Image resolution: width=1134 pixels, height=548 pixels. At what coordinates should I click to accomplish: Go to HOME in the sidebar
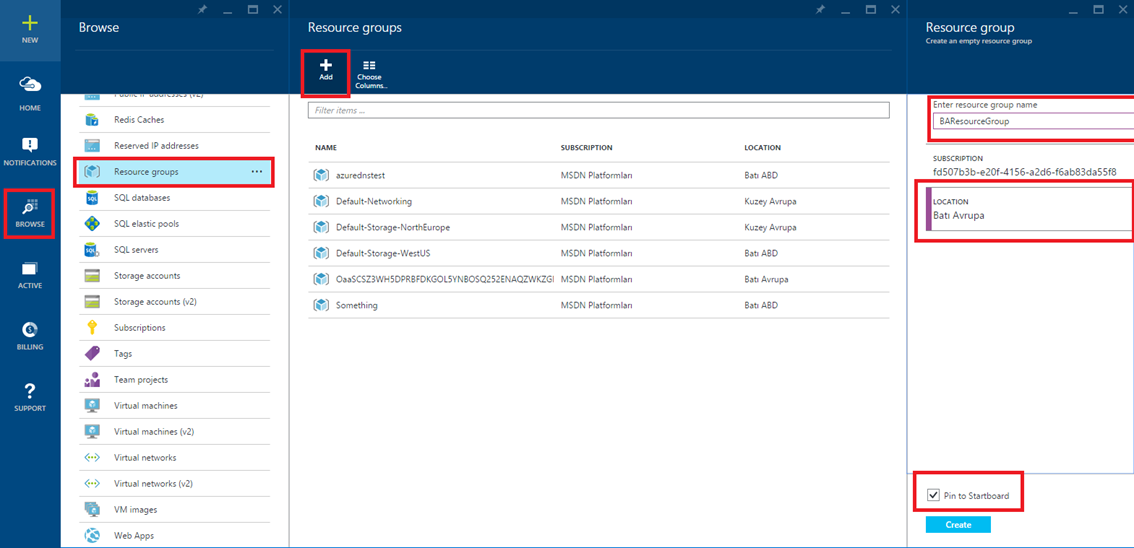pos(30,93)
